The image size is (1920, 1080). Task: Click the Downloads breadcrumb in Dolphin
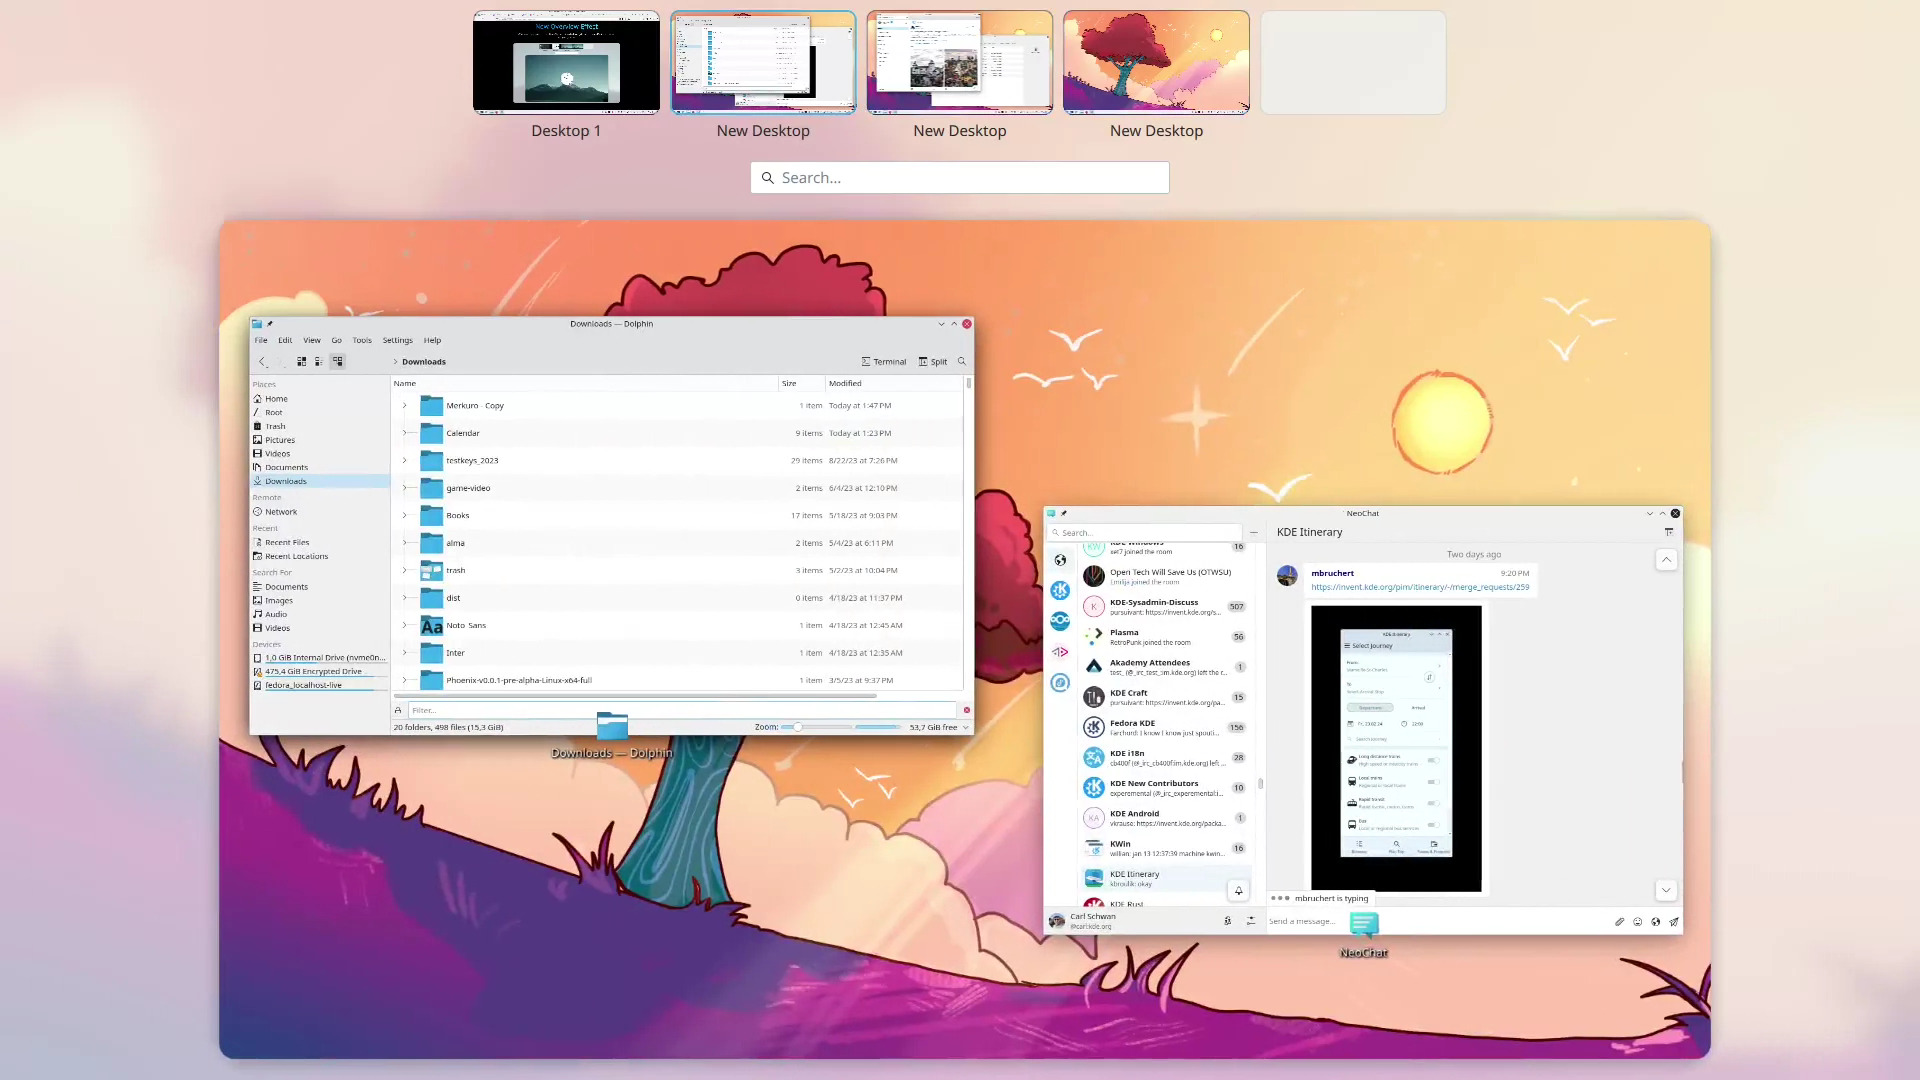coord(424,362)
